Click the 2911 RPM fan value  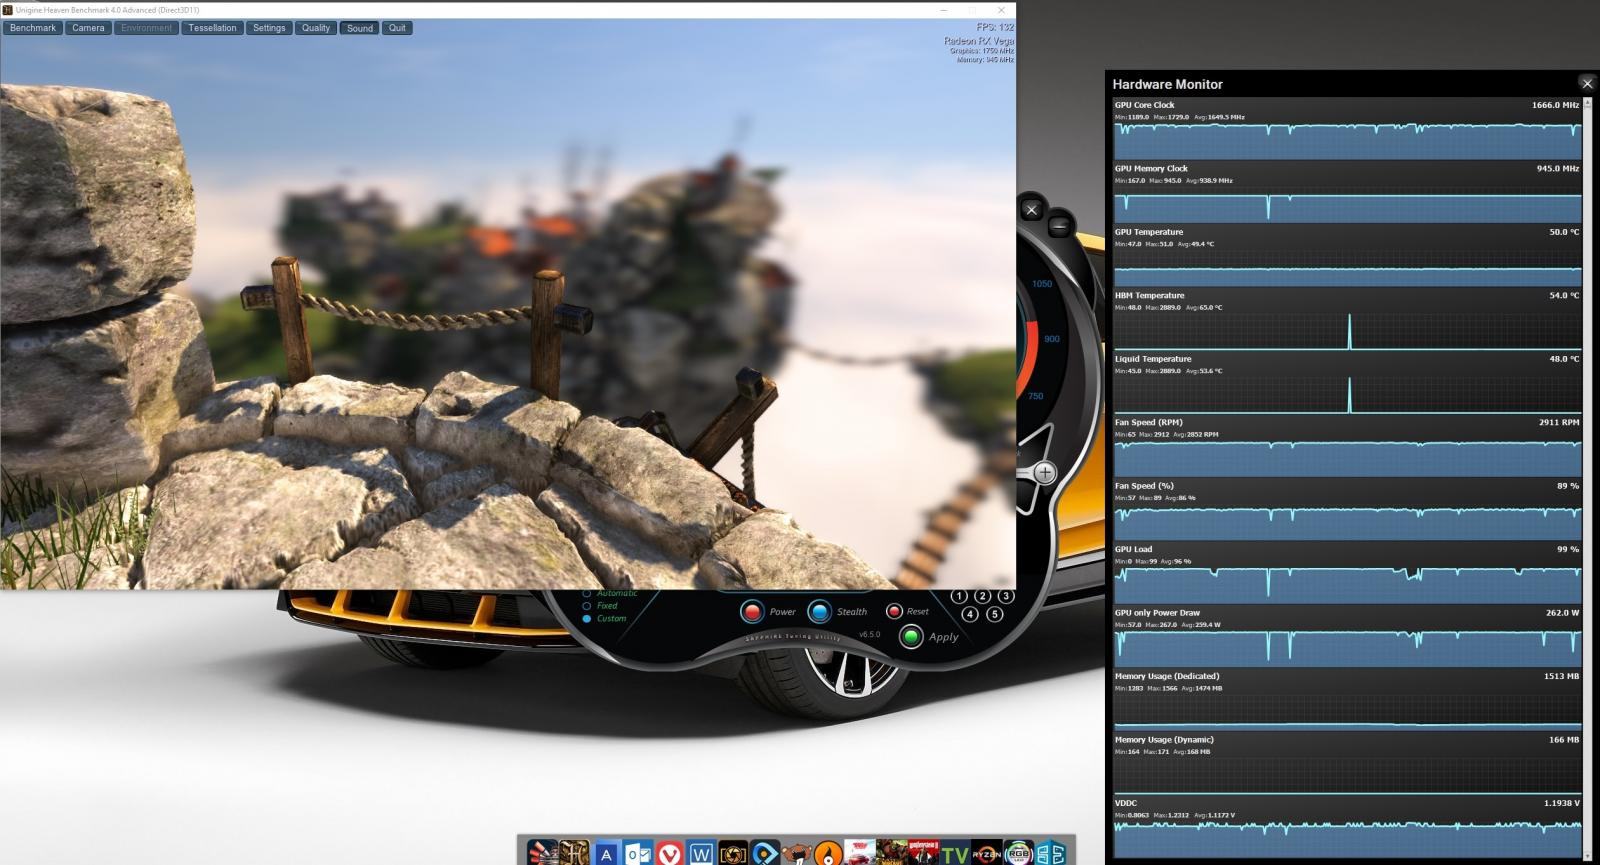[x=1559, y=423]
